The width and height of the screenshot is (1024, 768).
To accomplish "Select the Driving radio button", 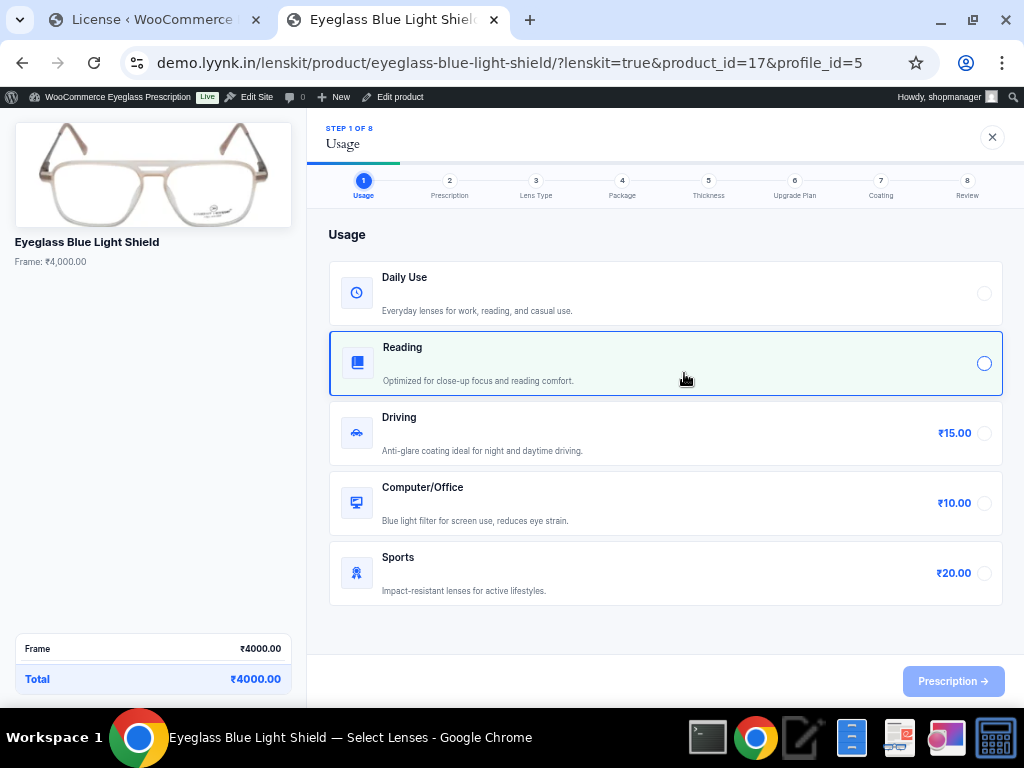I will [x=984, y=433].
